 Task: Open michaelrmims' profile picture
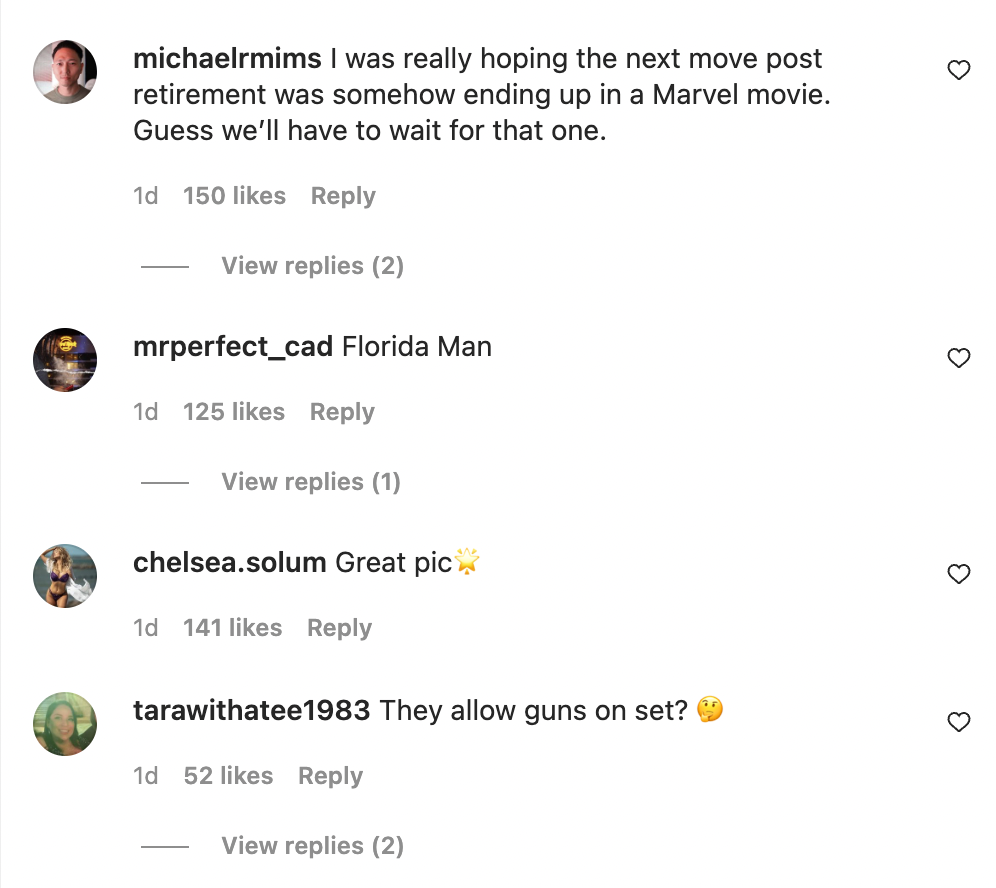click(x=64, y=72)
